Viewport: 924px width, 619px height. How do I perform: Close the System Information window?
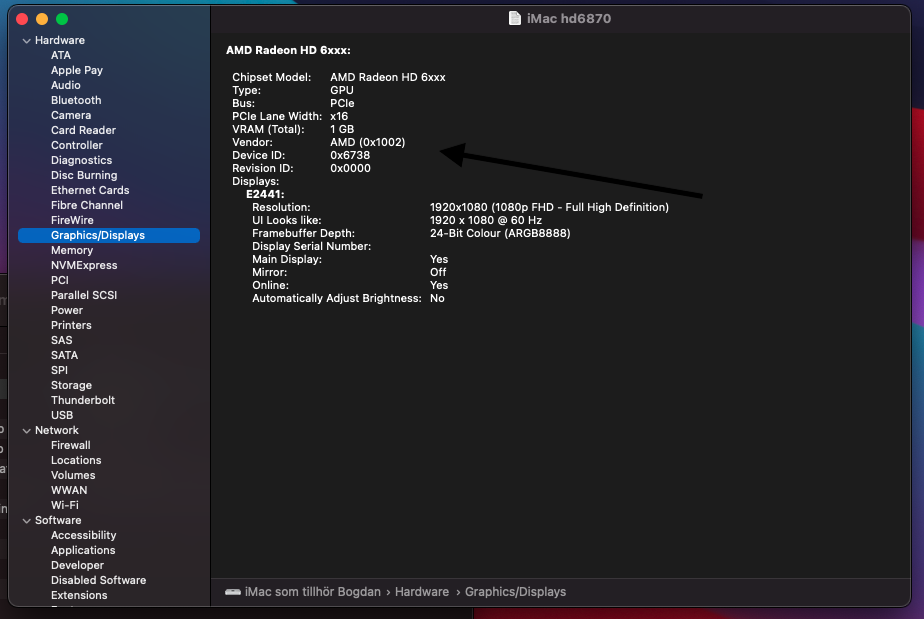22,19
